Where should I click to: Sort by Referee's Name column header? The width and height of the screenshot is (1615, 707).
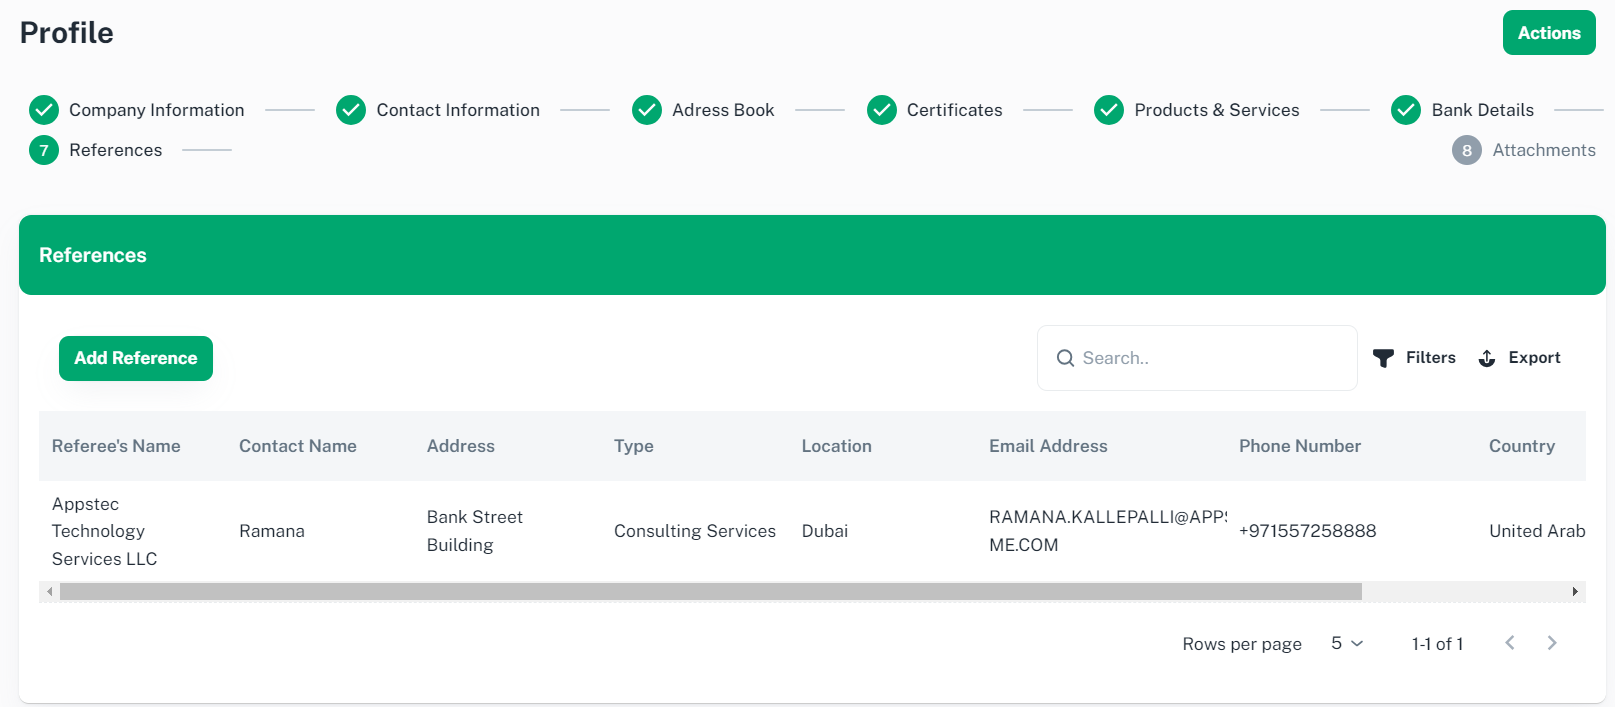pos(116,446)
